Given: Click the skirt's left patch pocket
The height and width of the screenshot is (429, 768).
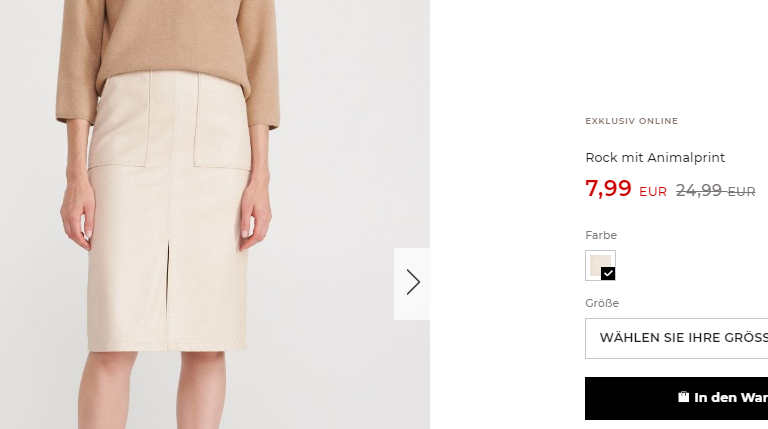Looking at the screenshot, I should point(120,120).
